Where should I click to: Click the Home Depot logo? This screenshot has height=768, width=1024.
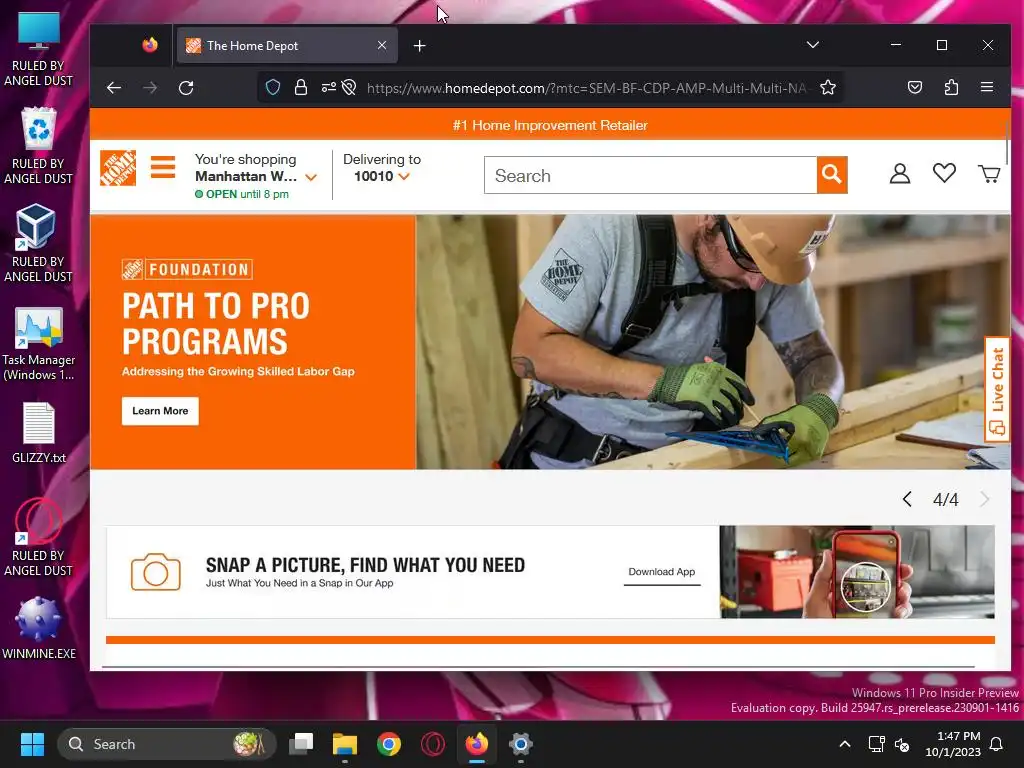(x=118, y=168)
